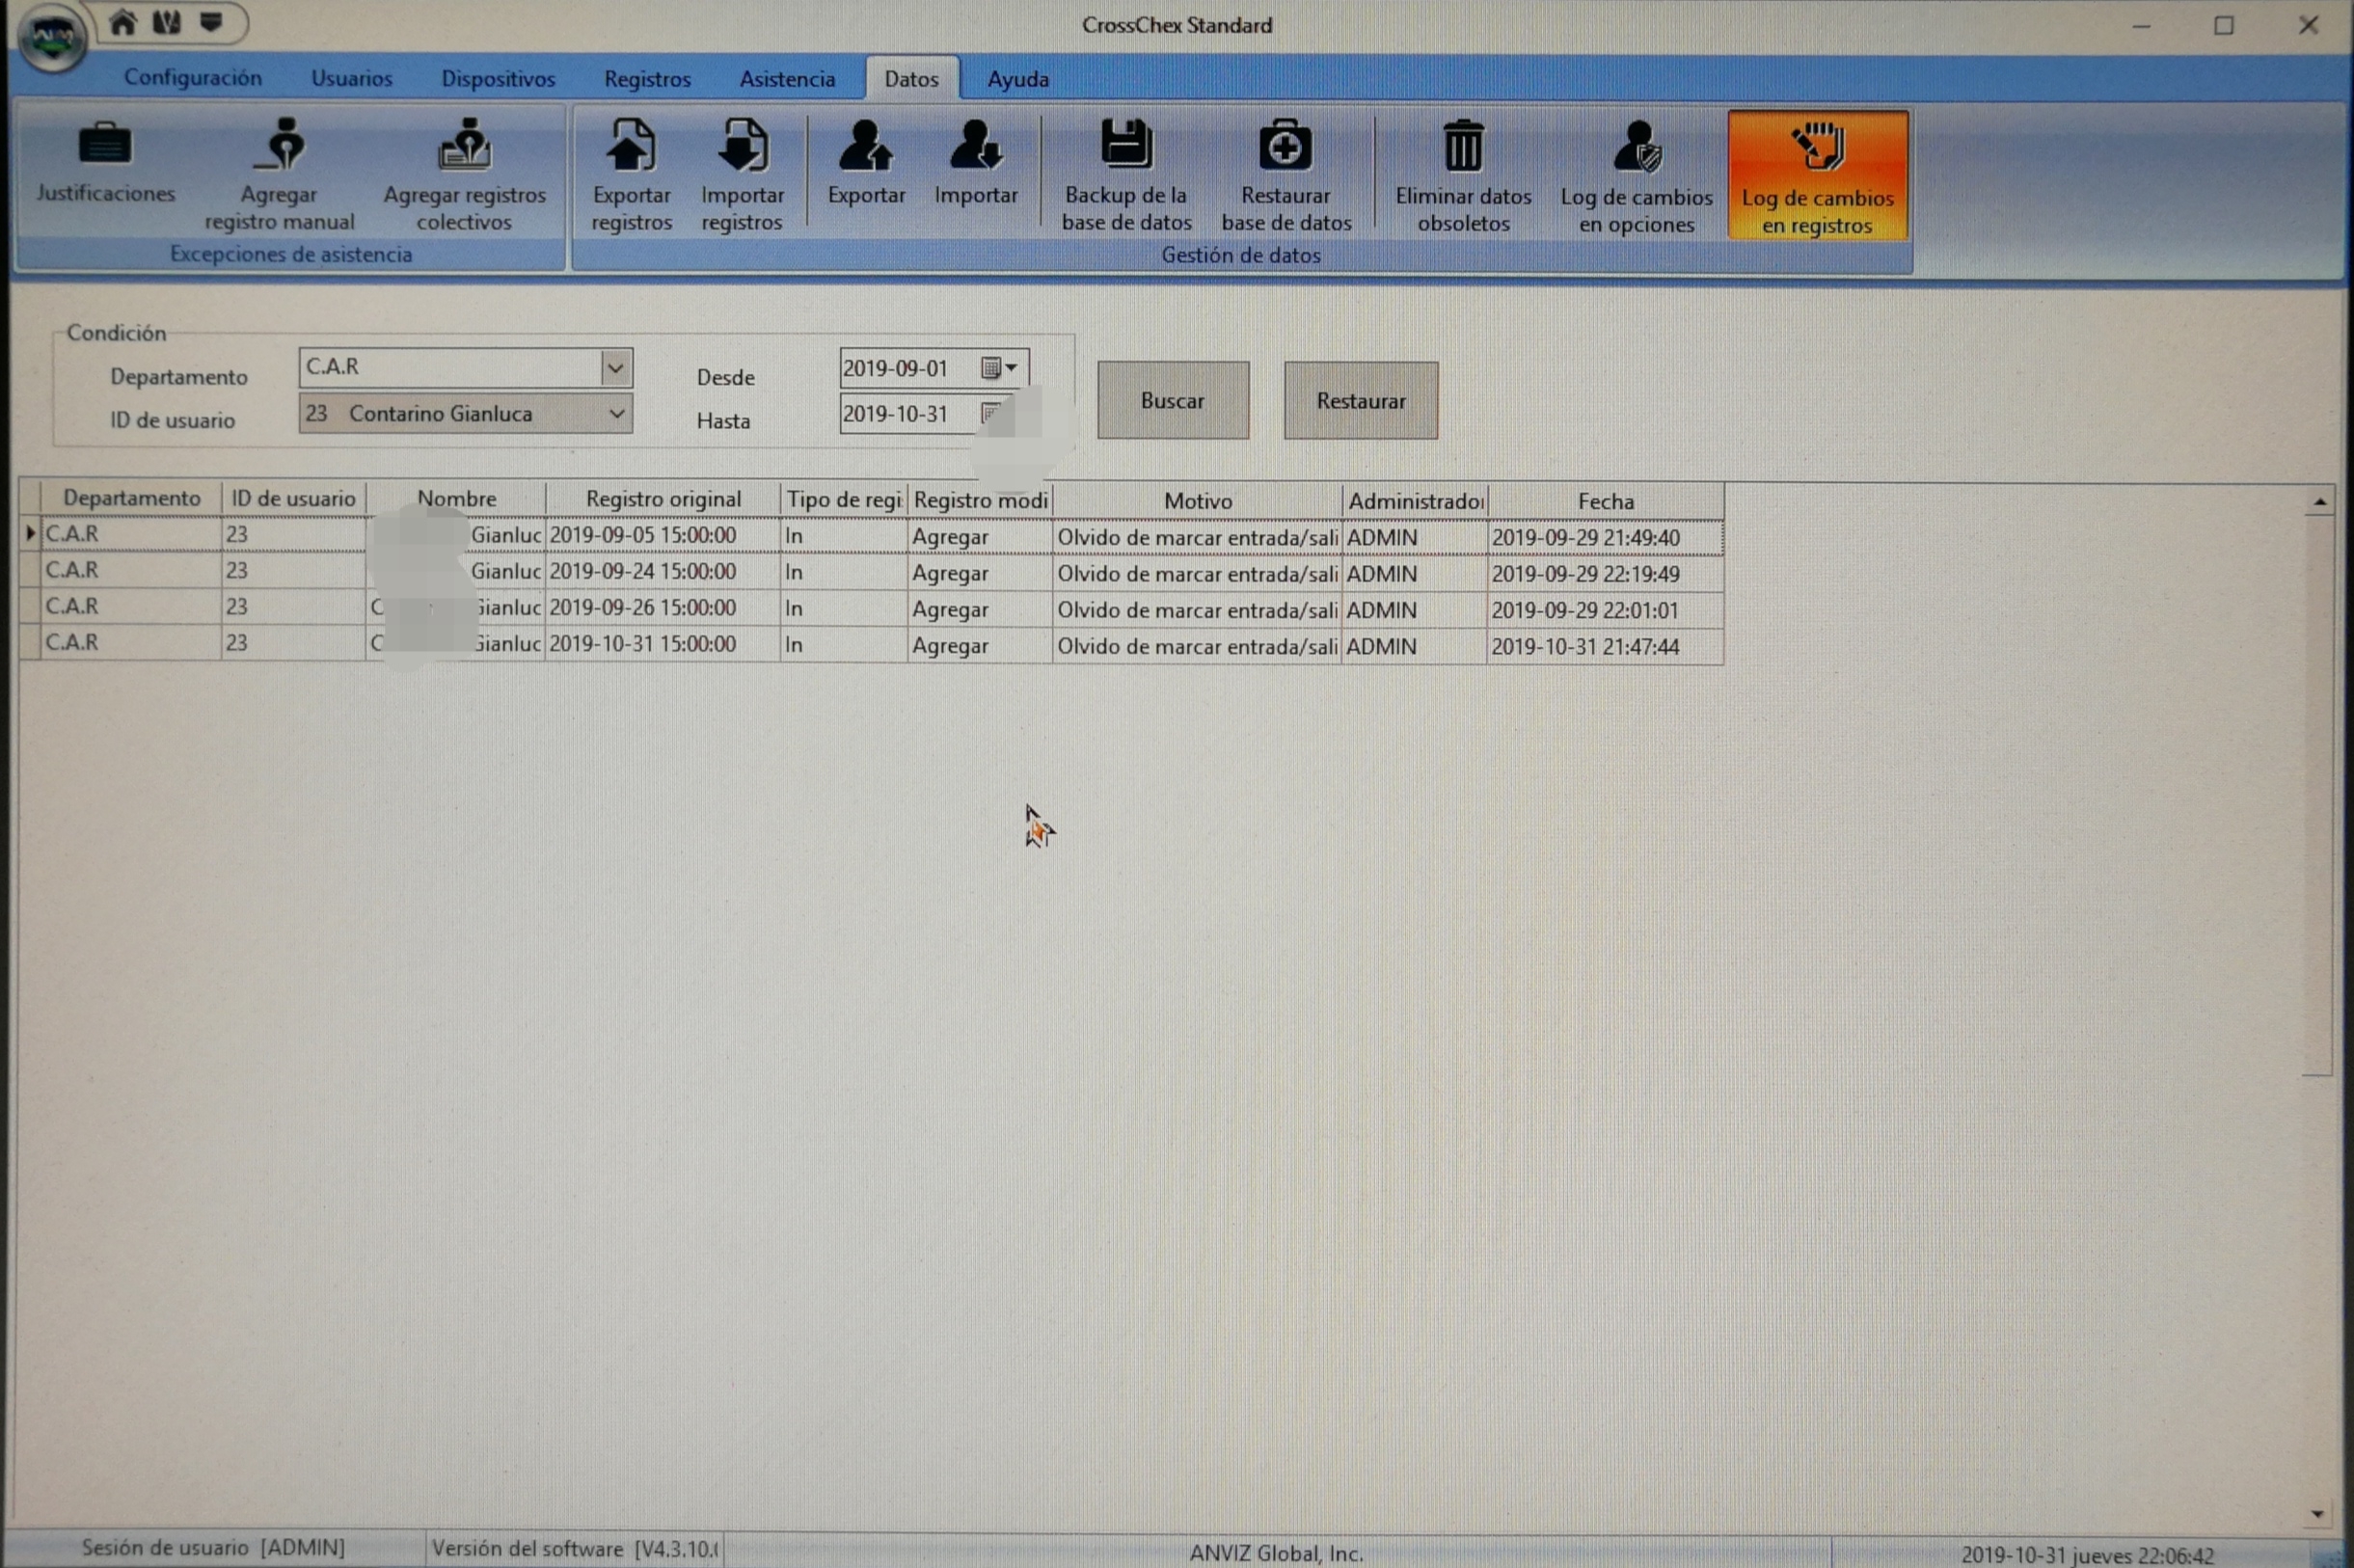Click the Fecha column header
Viewport: 2354px width, 1568px height.
pyautogui.click(x=1606, y=501)
